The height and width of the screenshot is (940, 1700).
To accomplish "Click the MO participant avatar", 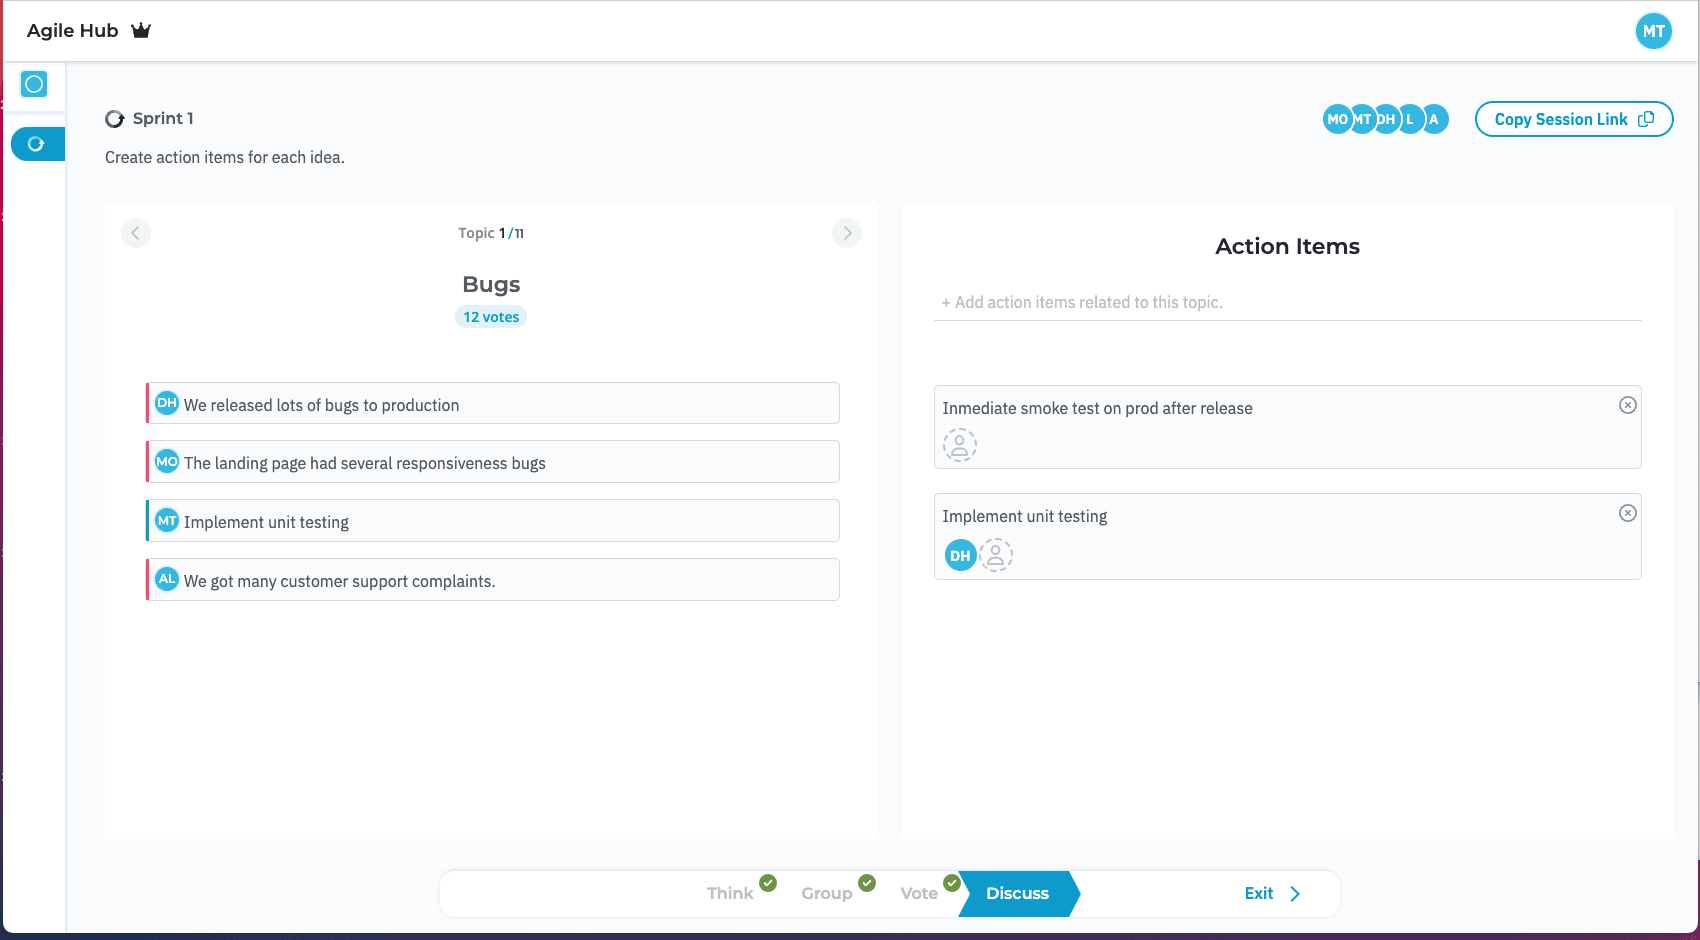I will [1335, 119].
